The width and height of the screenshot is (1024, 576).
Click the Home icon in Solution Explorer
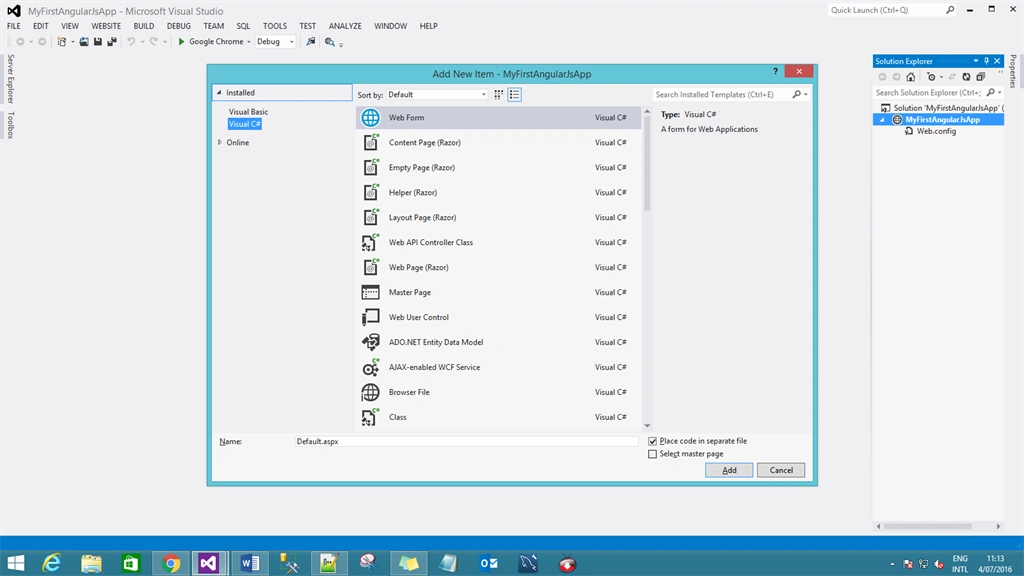910,77
